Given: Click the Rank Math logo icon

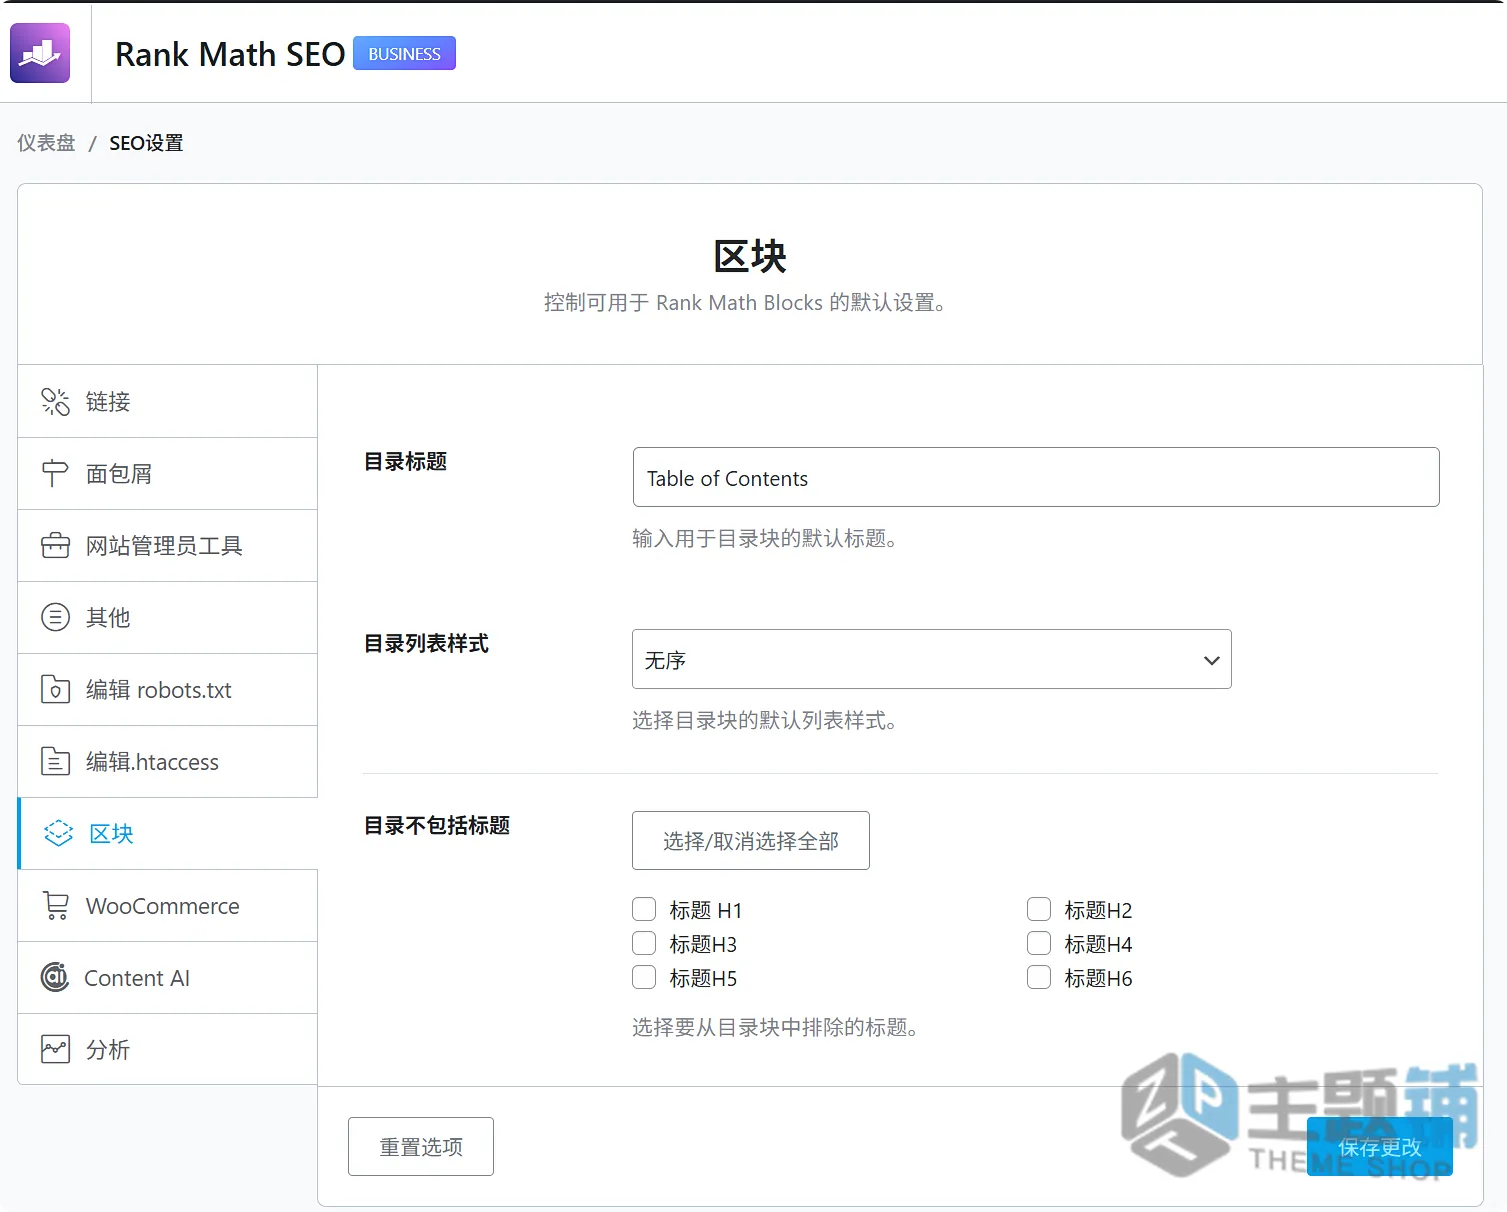Looking at the screenshot, I should (40, 53).
